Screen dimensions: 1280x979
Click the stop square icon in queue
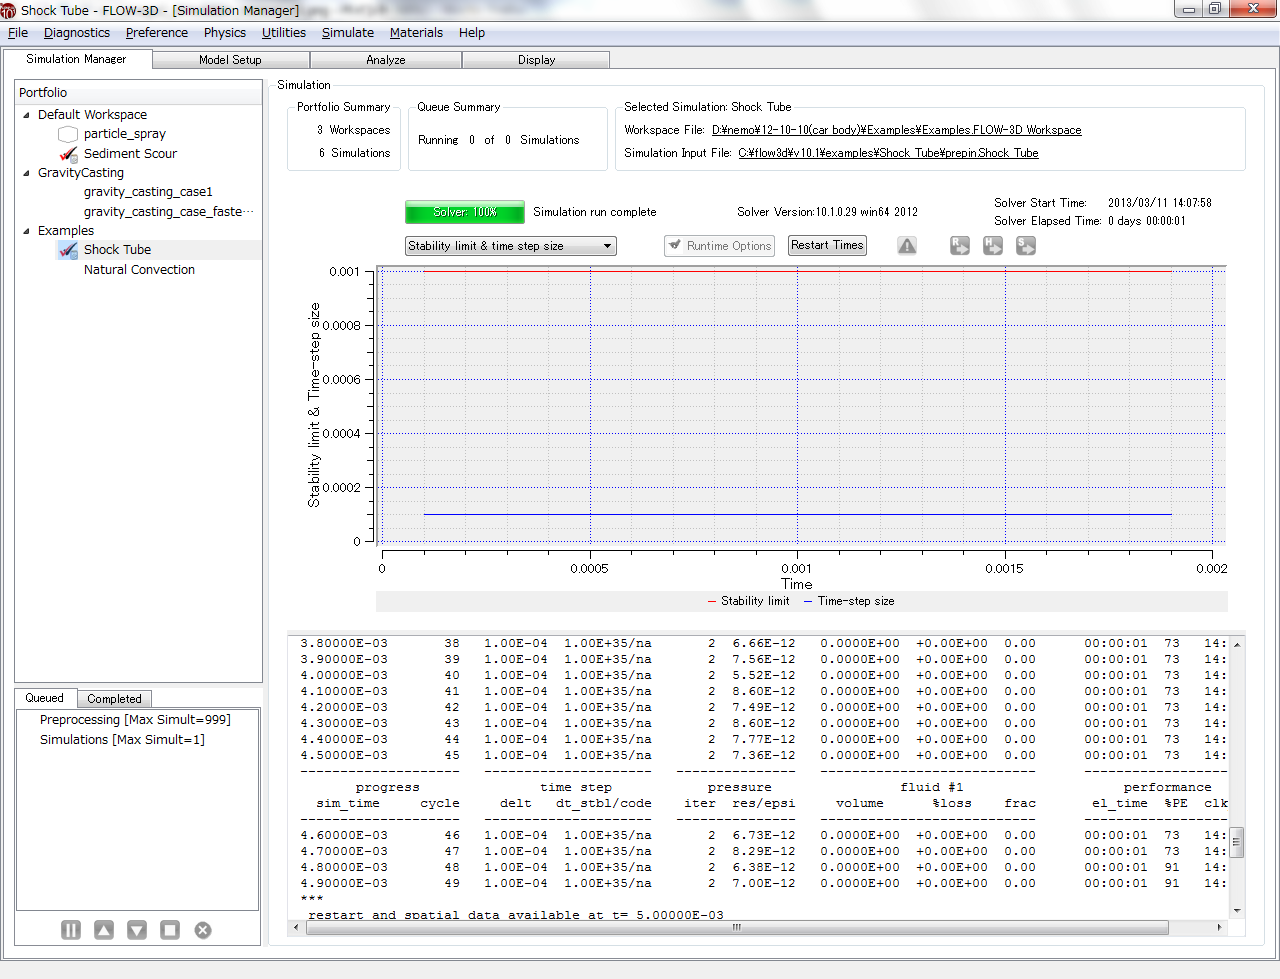tap(170, 930)
